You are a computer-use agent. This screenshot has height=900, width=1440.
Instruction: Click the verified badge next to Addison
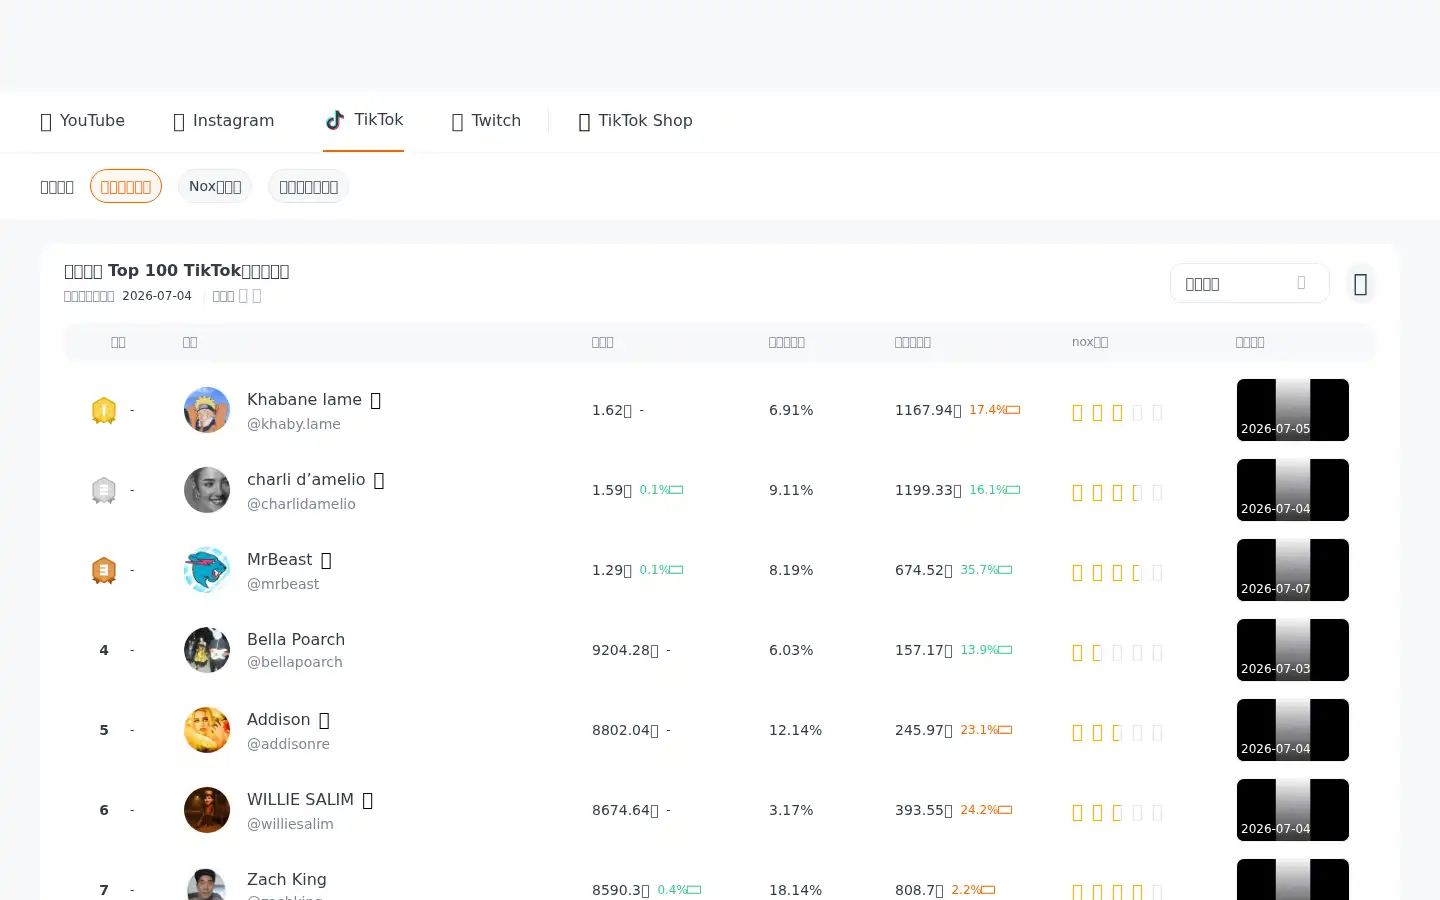pyautogui.click(x=324, y=720)
